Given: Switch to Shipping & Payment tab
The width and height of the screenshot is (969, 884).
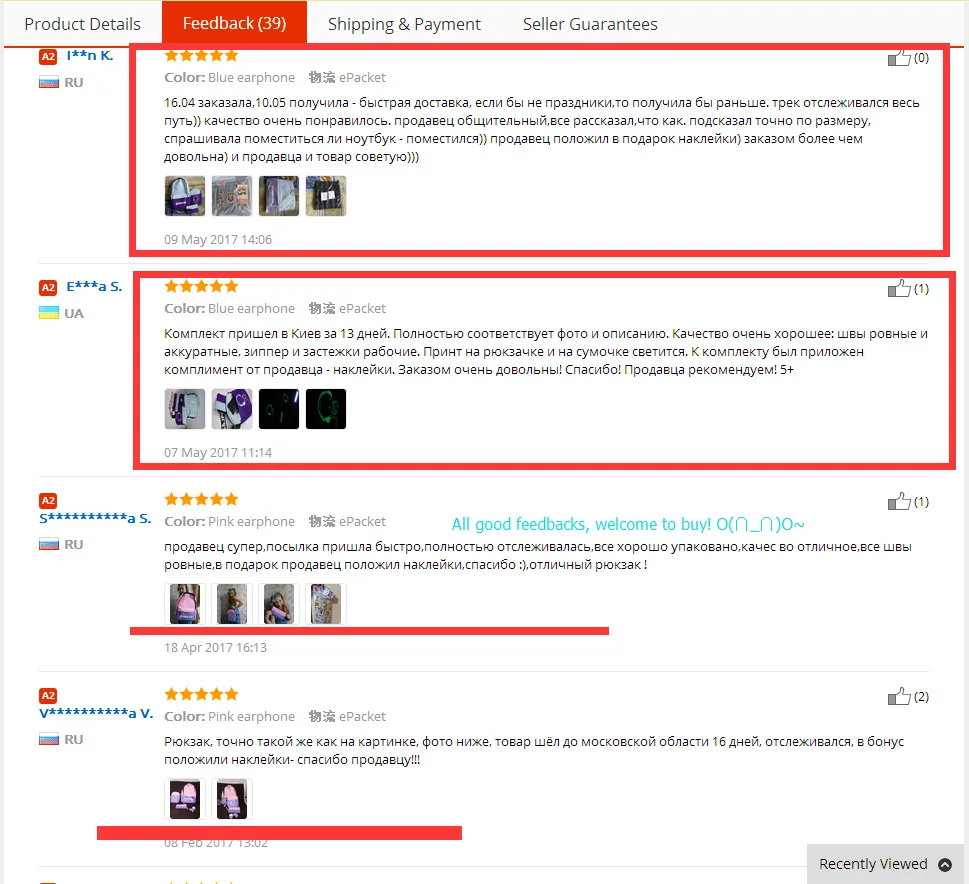Looking at the screenshot, I should click(404, 24).
